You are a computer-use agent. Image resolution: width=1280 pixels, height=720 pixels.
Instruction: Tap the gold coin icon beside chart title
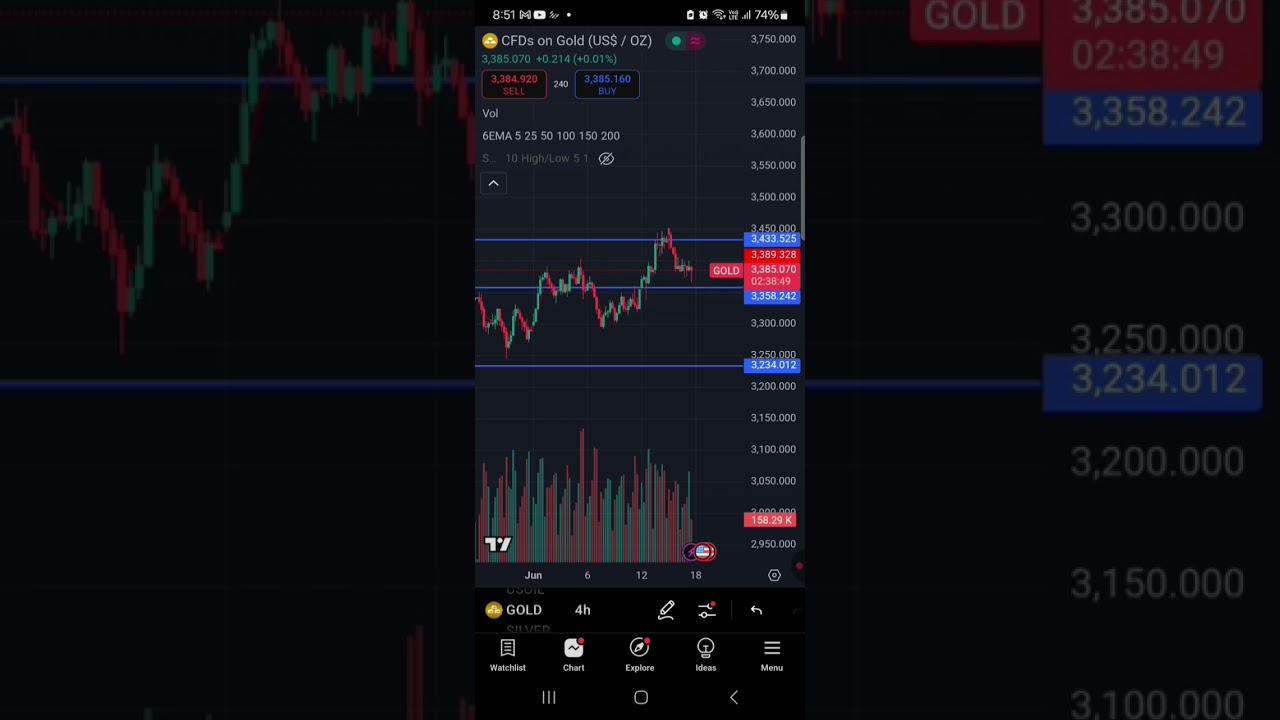490,41
